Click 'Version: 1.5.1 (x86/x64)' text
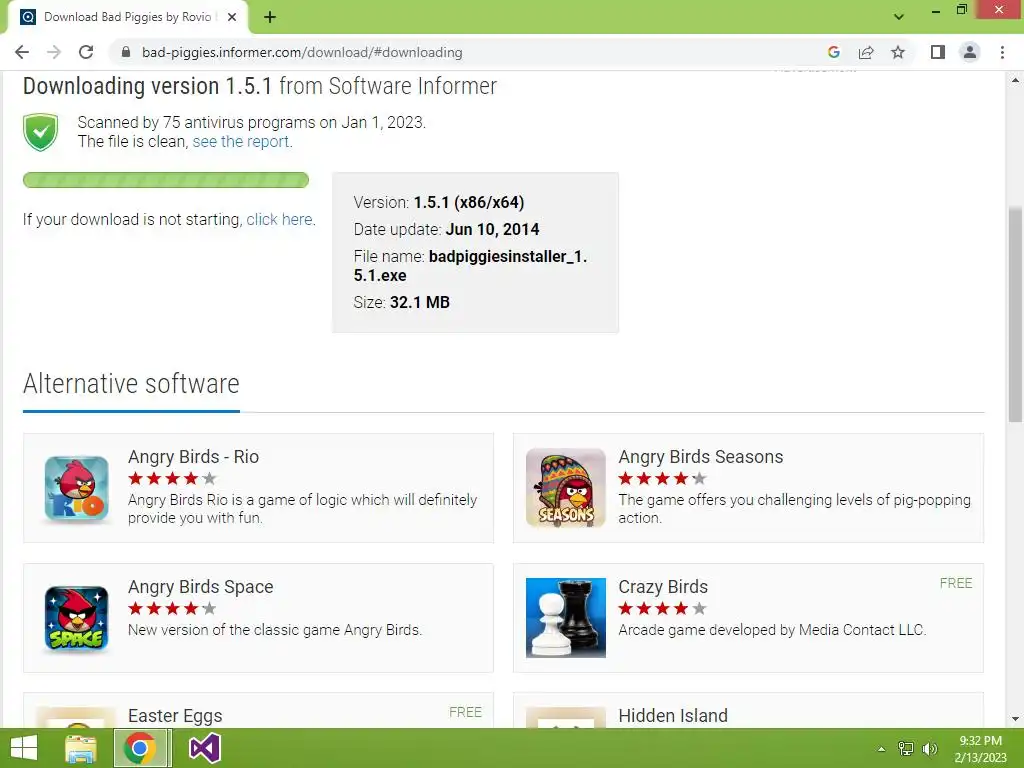Image resolution: width=1024 pixels, height=768 pixels. pyautogui.click(x=439, y=202)
